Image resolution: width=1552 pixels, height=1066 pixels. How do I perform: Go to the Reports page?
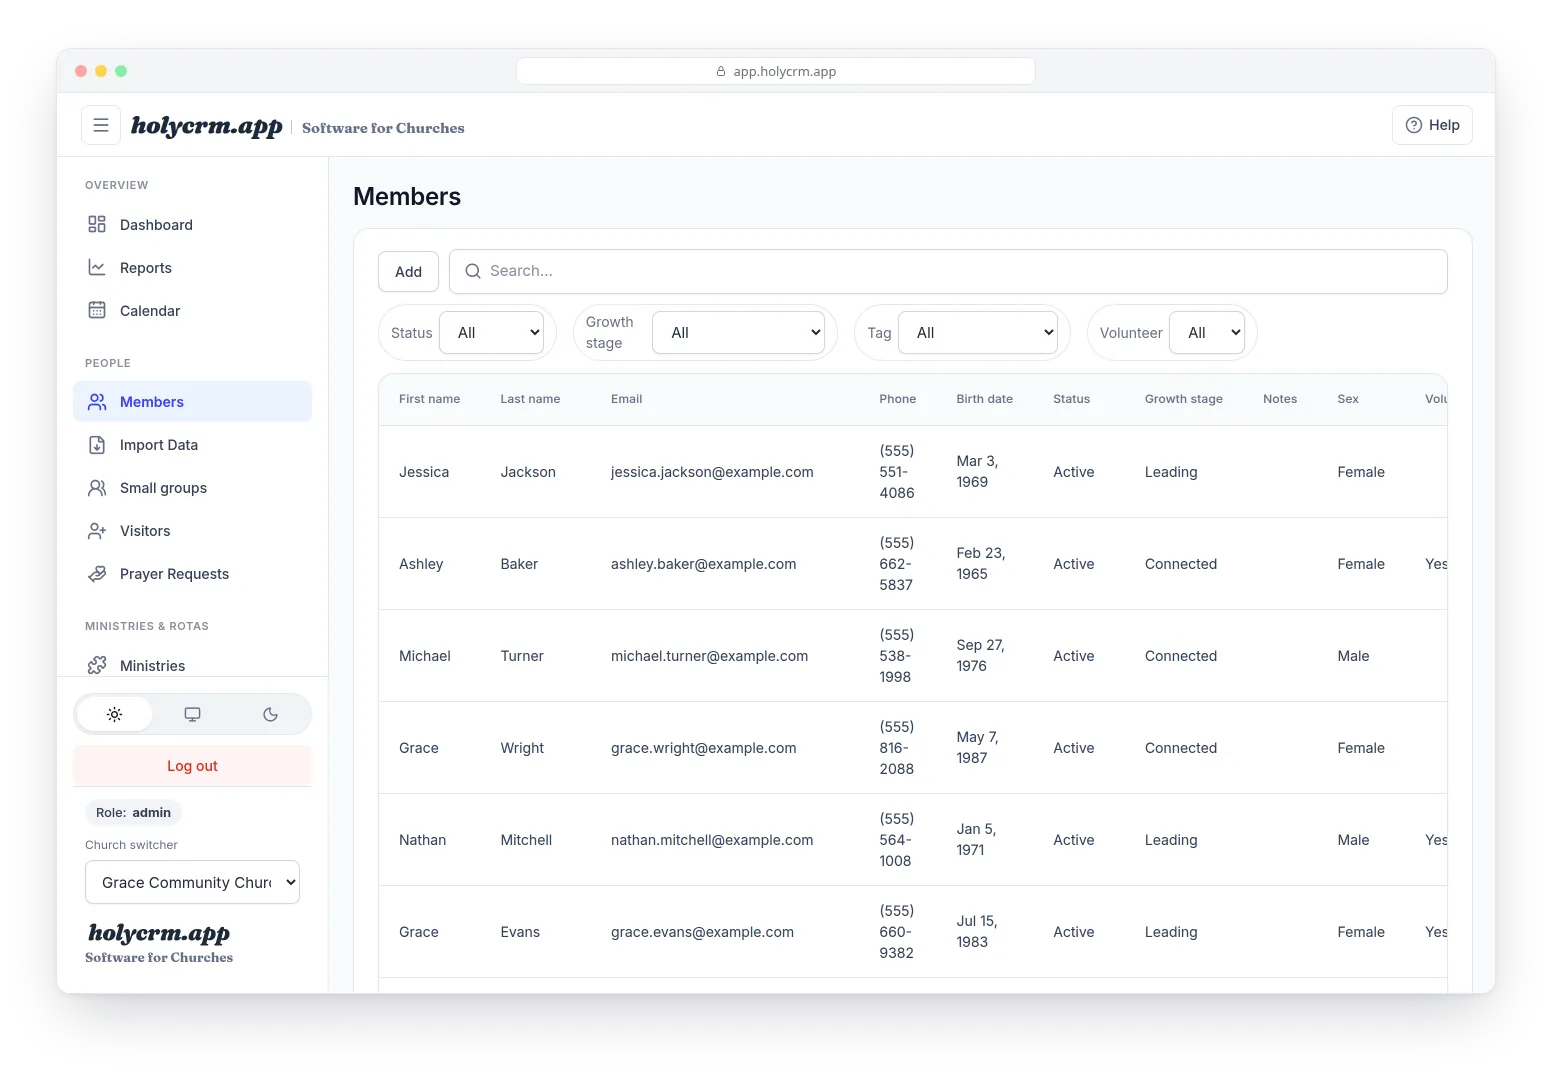(x=192, y=268)
